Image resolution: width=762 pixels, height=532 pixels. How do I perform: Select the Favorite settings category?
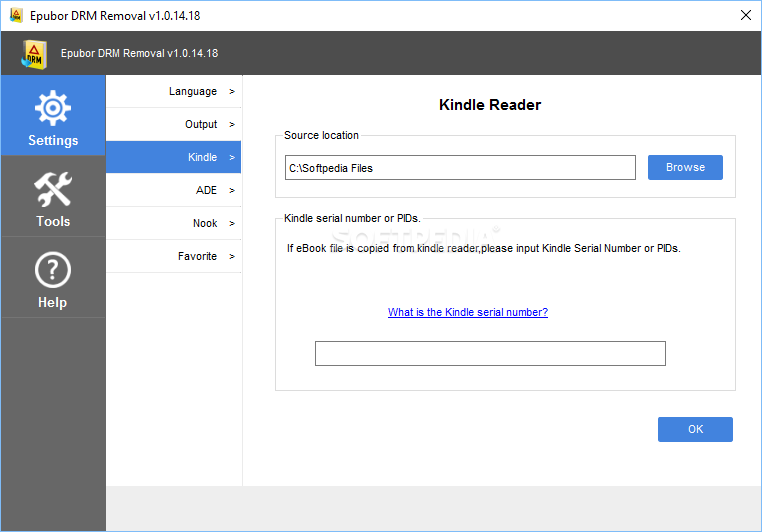pyautogui.click(x=173, y=257)
